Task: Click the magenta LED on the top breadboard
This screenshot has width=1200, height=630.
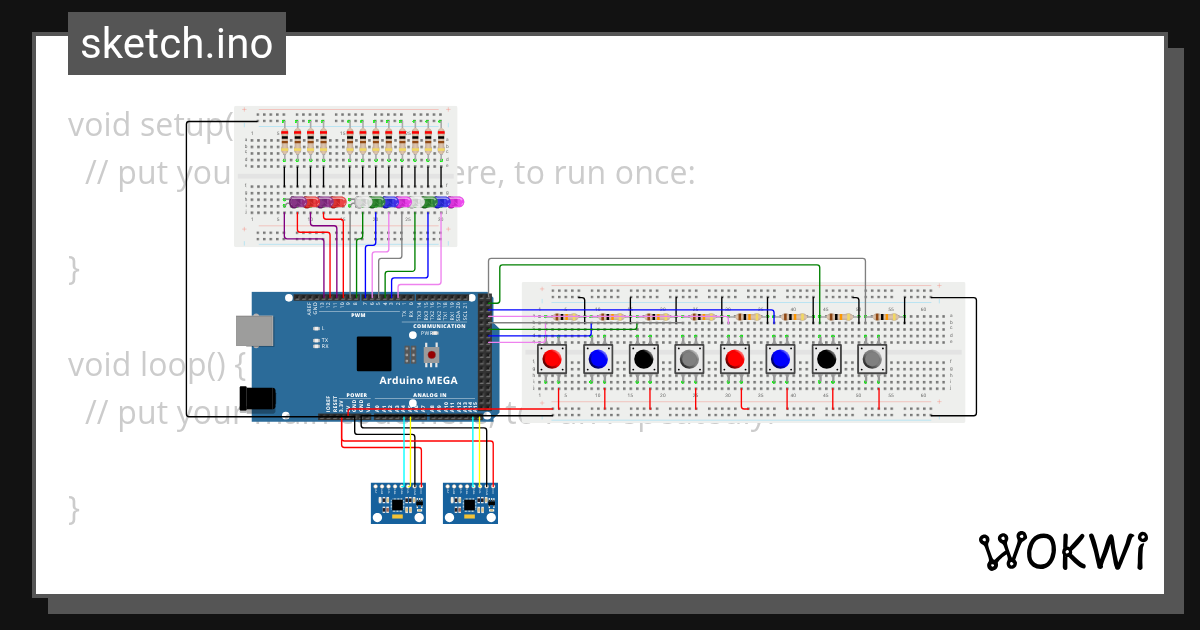Action: (x=405, y=203)
